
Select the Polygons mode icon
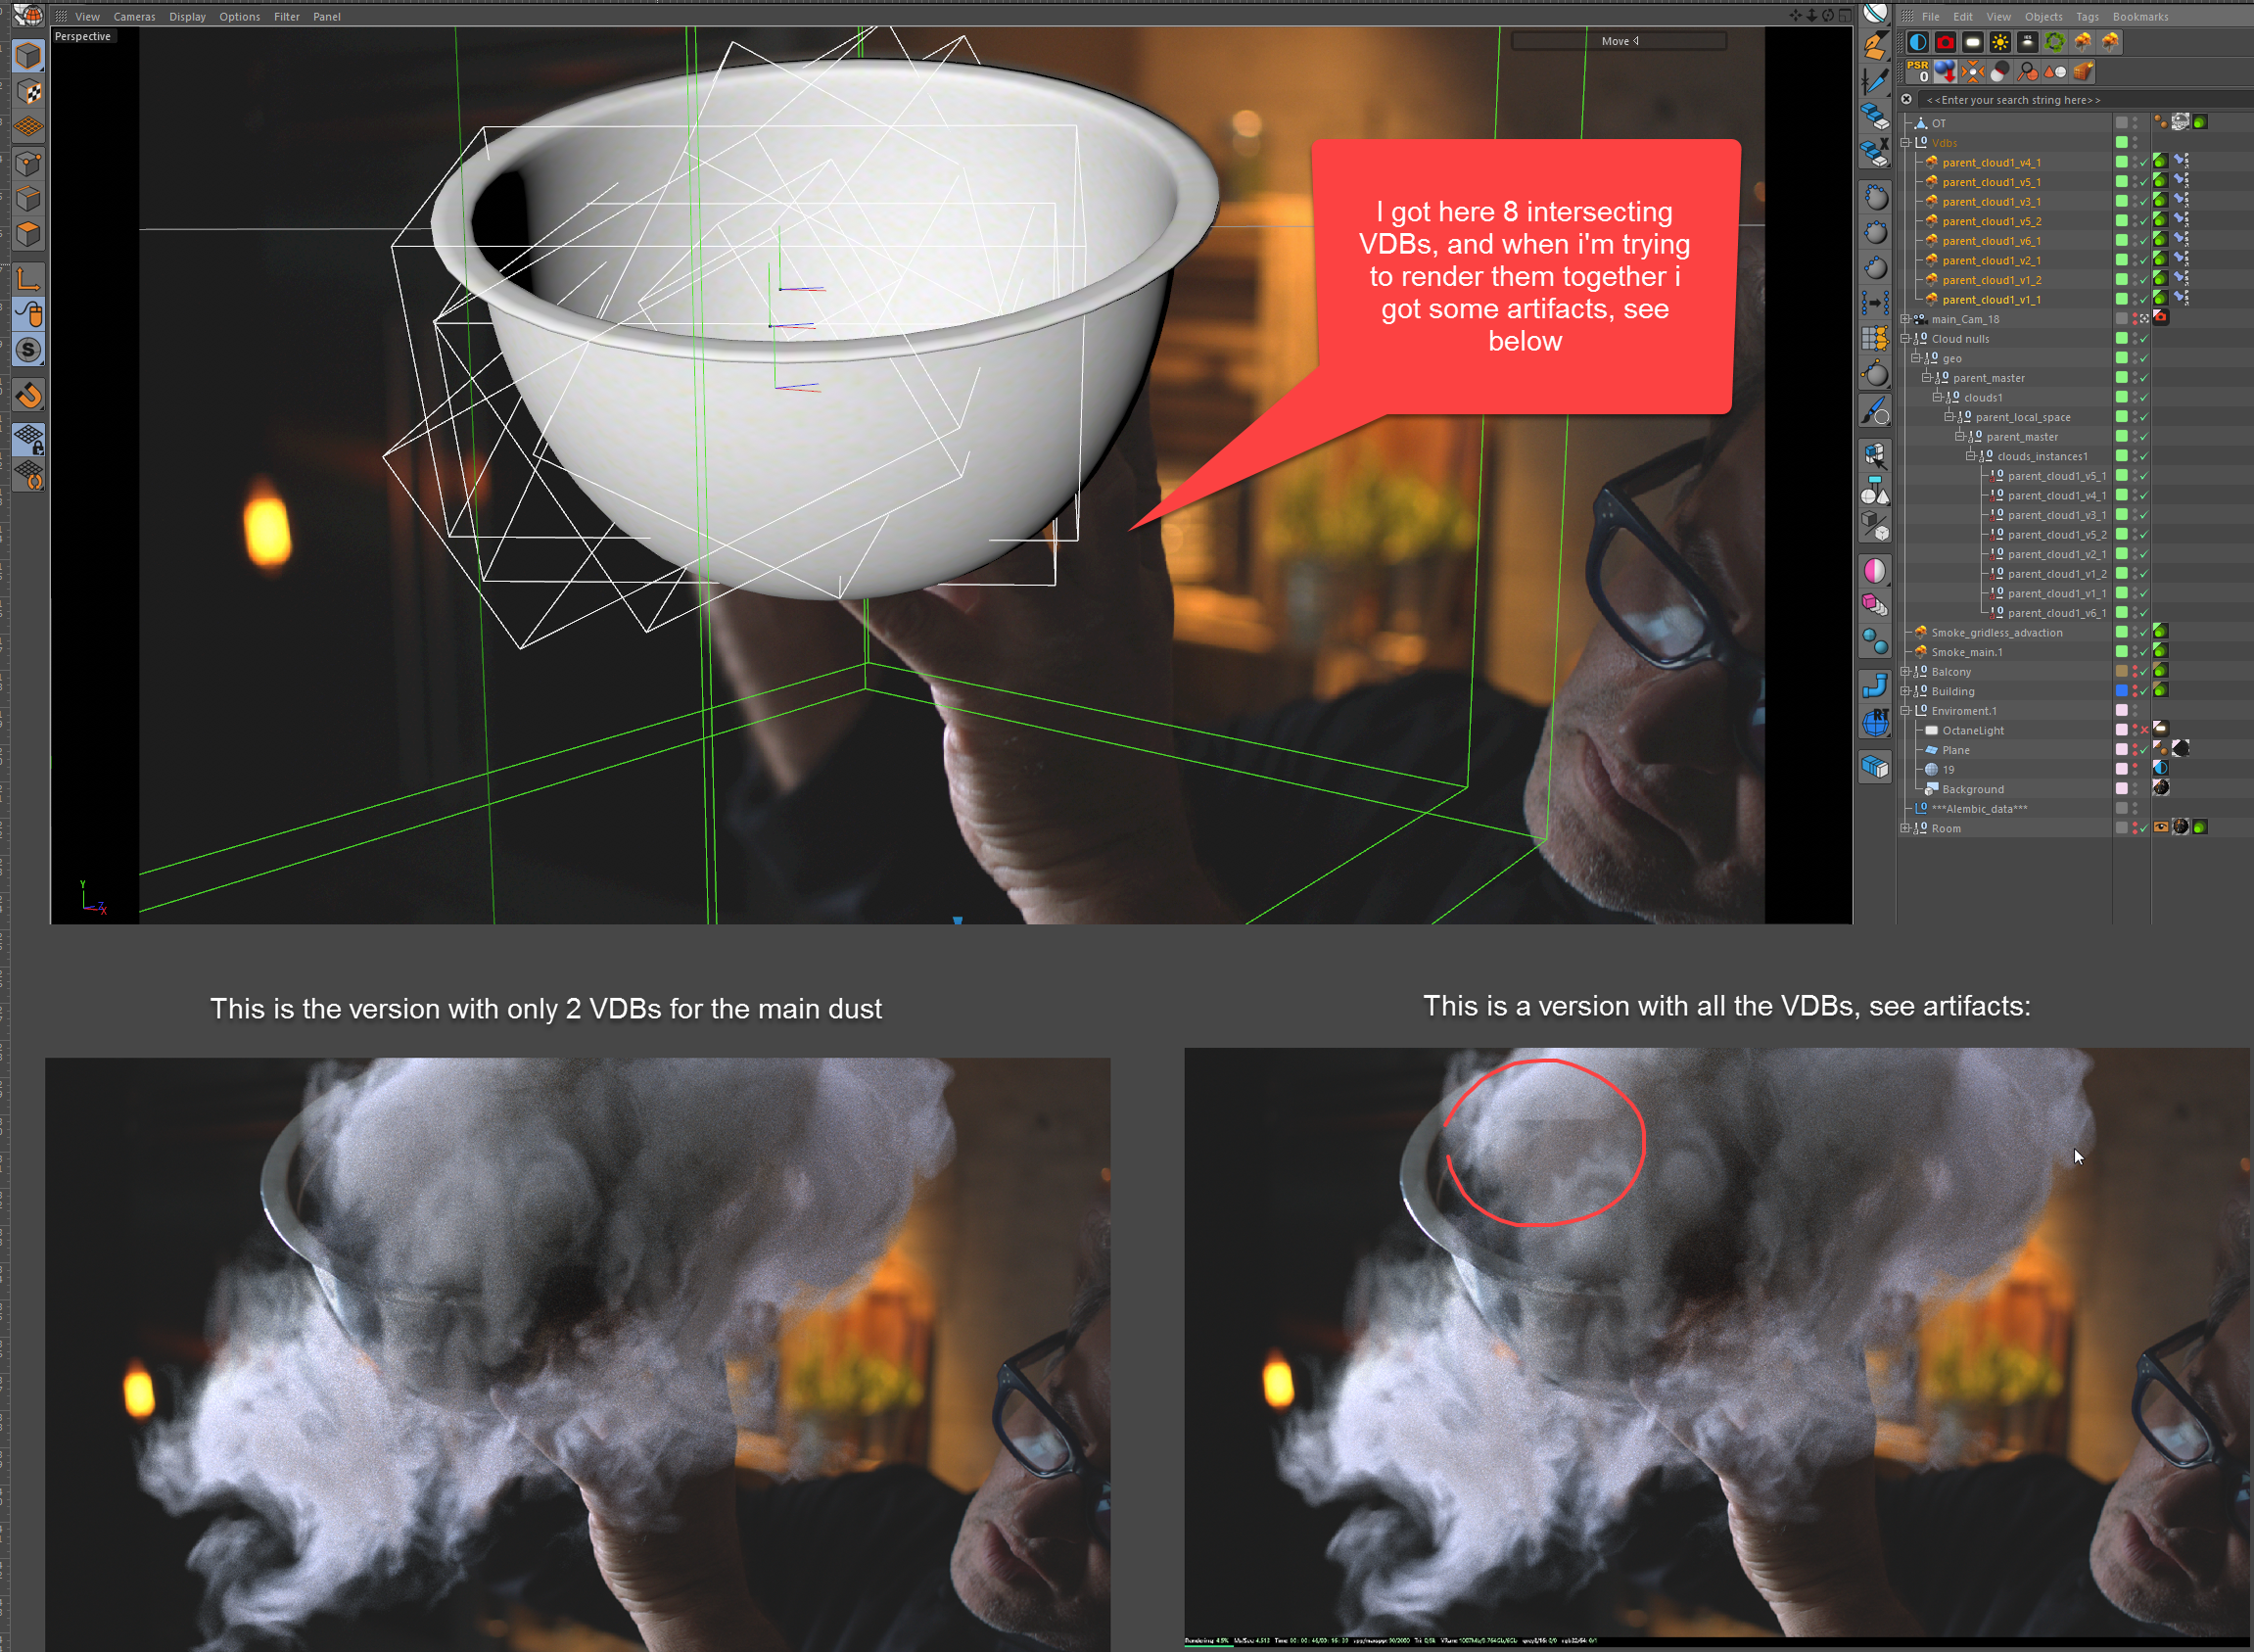28,234
